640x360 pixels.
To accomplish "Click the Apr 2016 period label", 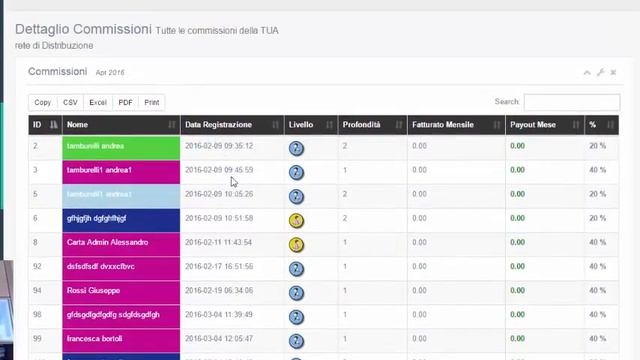I will tap(110, 73).
